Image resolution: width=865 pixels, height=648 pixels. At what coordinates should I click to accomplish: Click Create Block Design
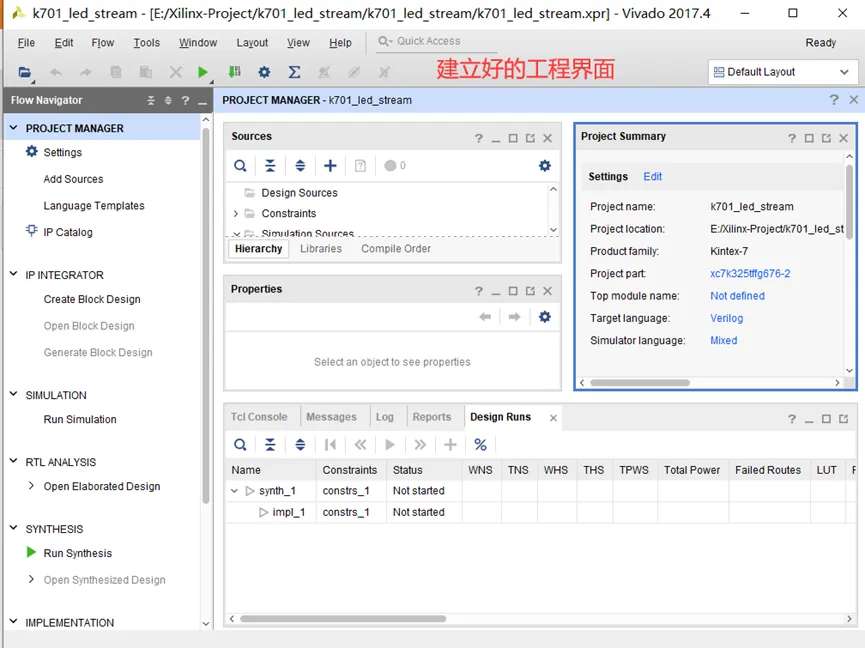click(92, 299)
